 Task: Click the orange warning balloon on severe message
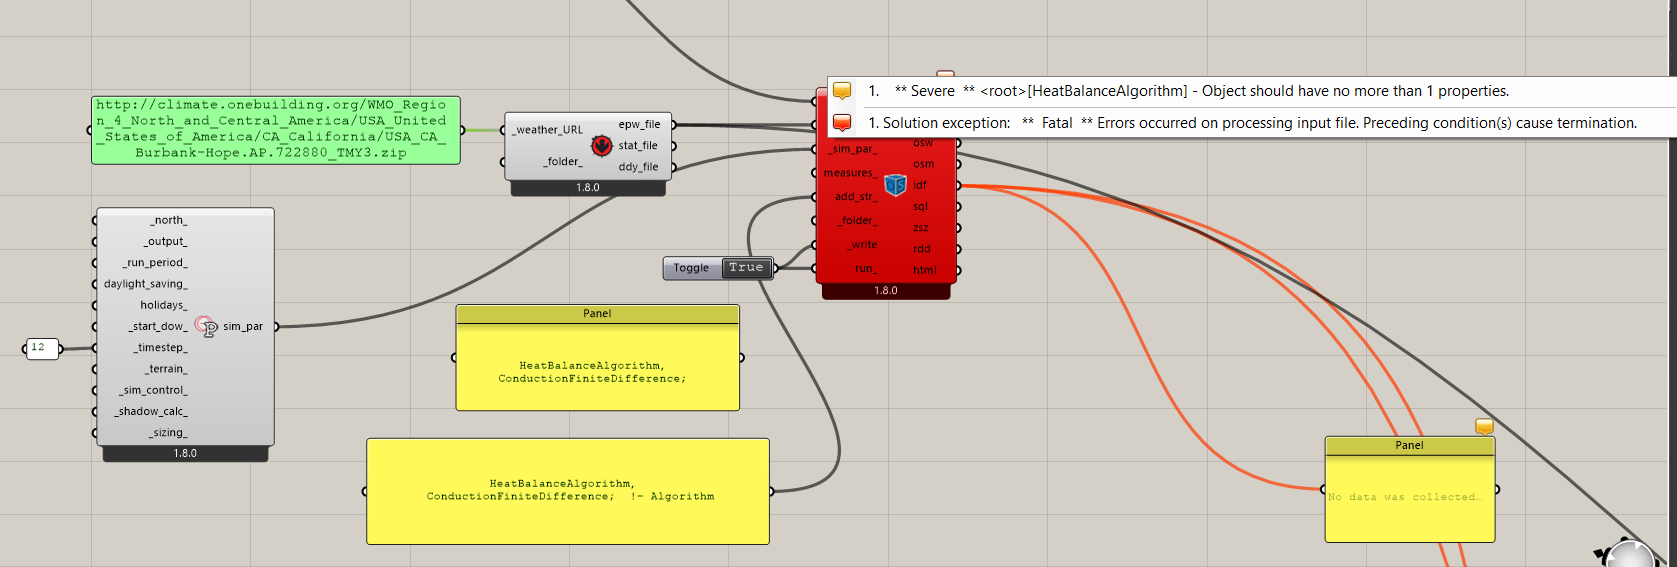point(842,91)
